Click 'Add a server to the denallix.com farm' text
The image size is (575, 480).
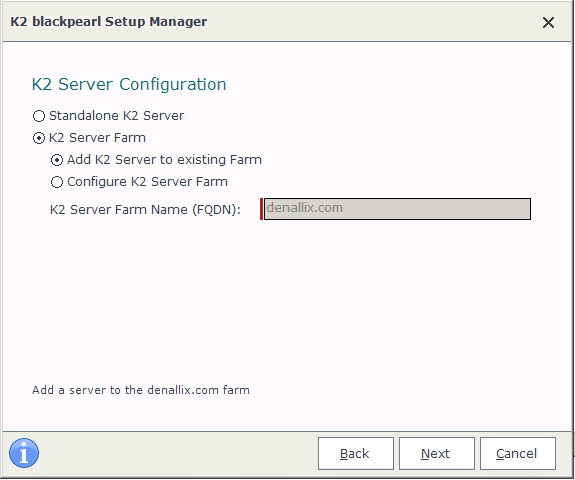click(x=141, y=390)
